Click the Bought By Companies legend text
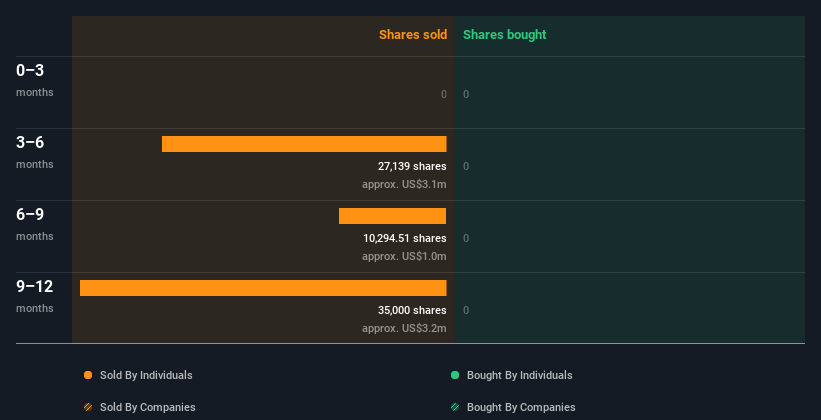 pos(521,407)
